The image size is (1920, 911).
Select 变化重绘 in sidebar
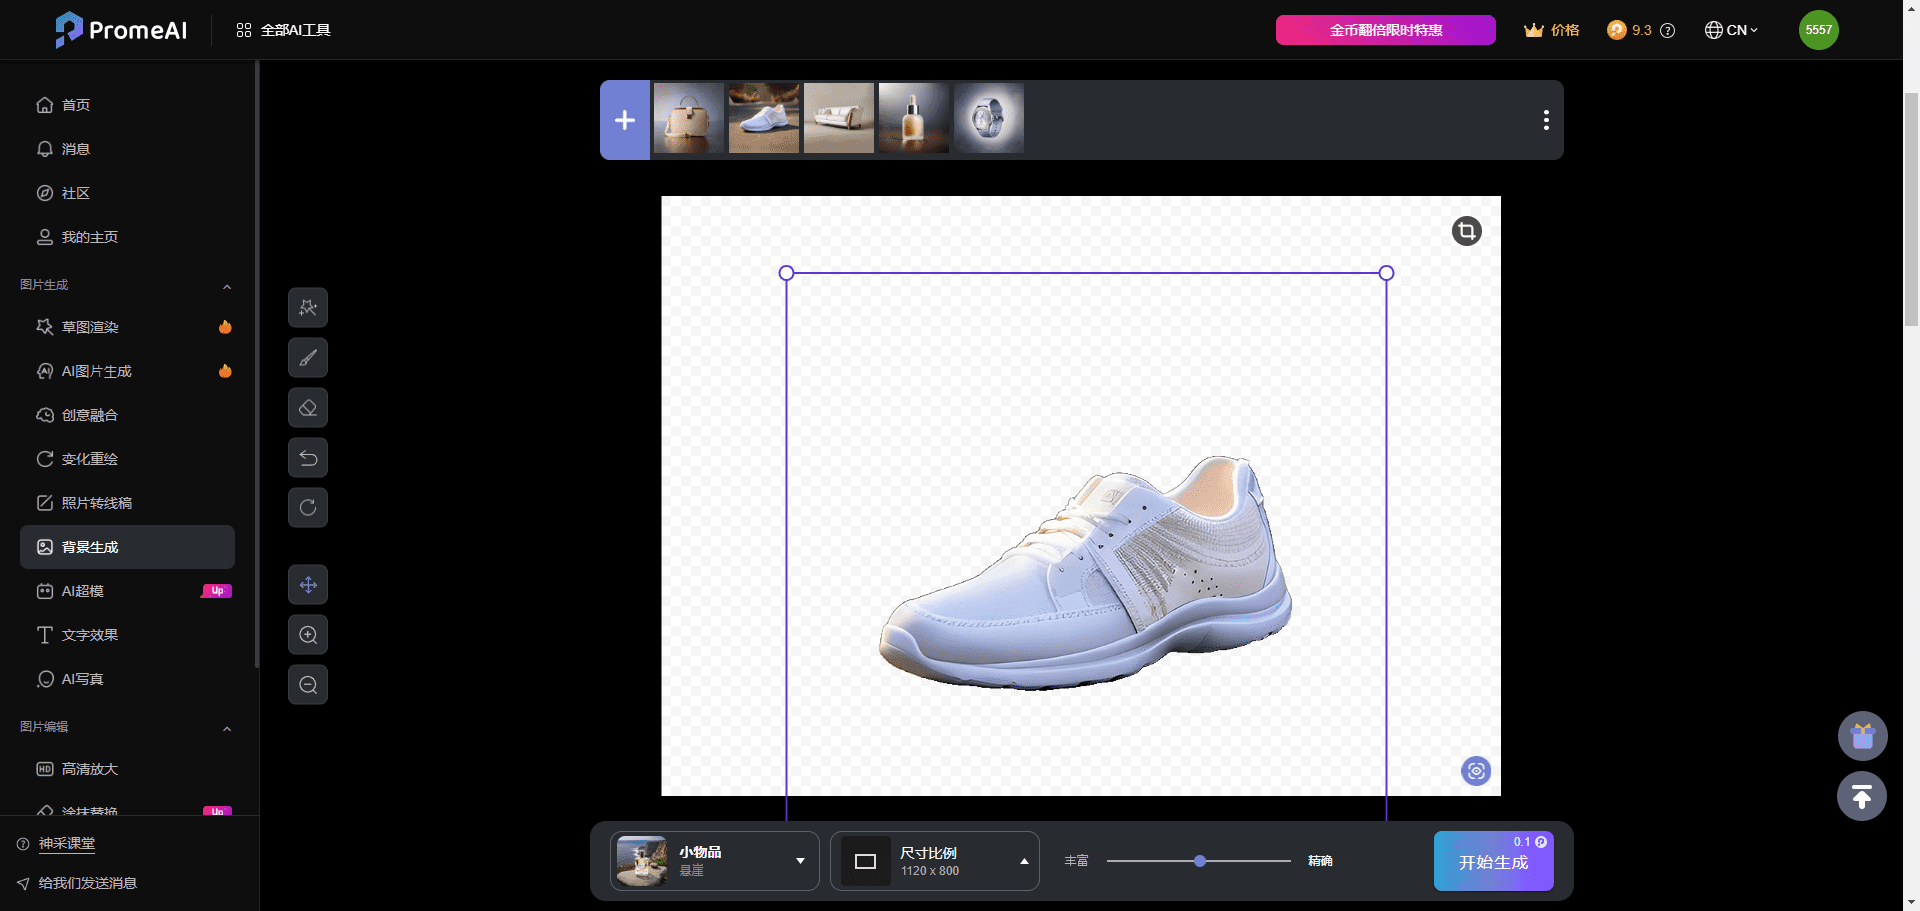(127, 459)
